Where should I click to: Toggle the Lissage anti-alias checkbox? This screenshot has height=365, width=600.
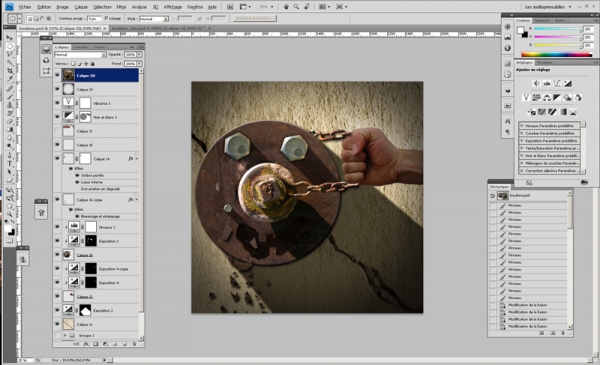click(106, 18)
